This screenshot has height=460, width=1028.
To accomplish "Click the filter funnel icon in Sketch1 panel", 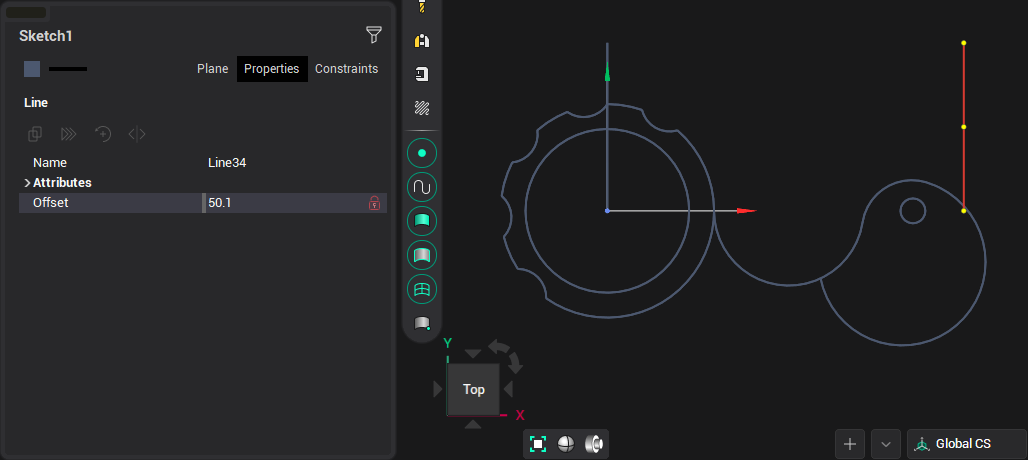I will point(373,36).
